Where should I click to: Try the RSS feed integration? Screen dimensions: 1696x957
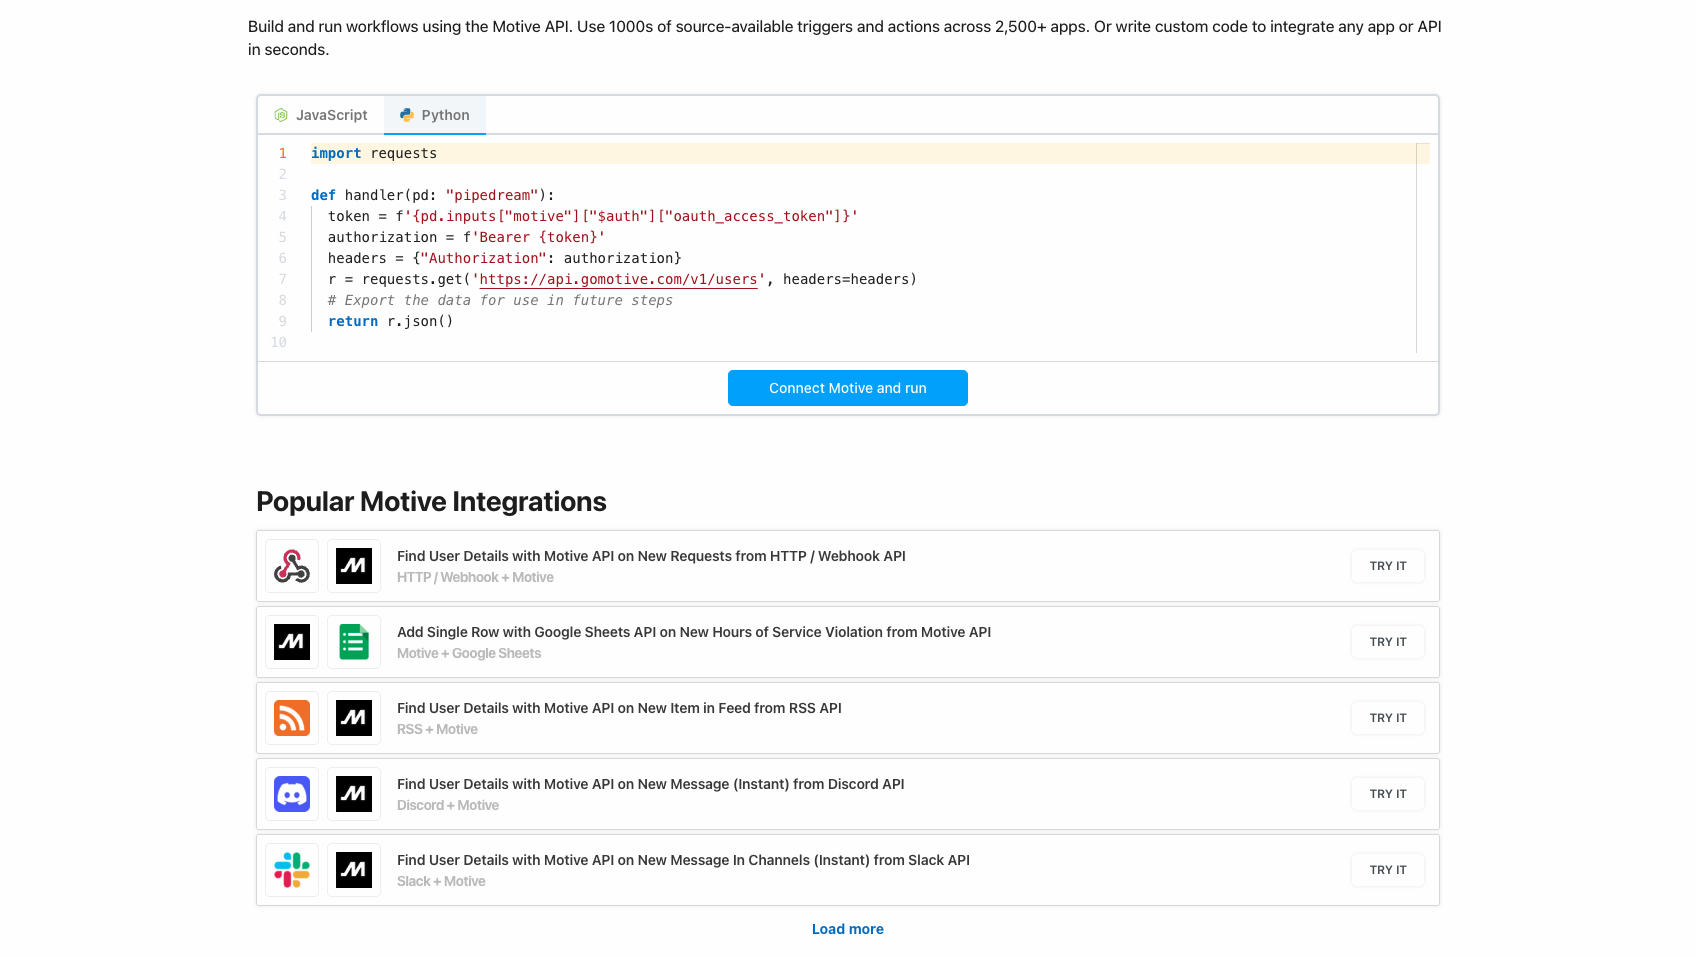(1387, 718)
